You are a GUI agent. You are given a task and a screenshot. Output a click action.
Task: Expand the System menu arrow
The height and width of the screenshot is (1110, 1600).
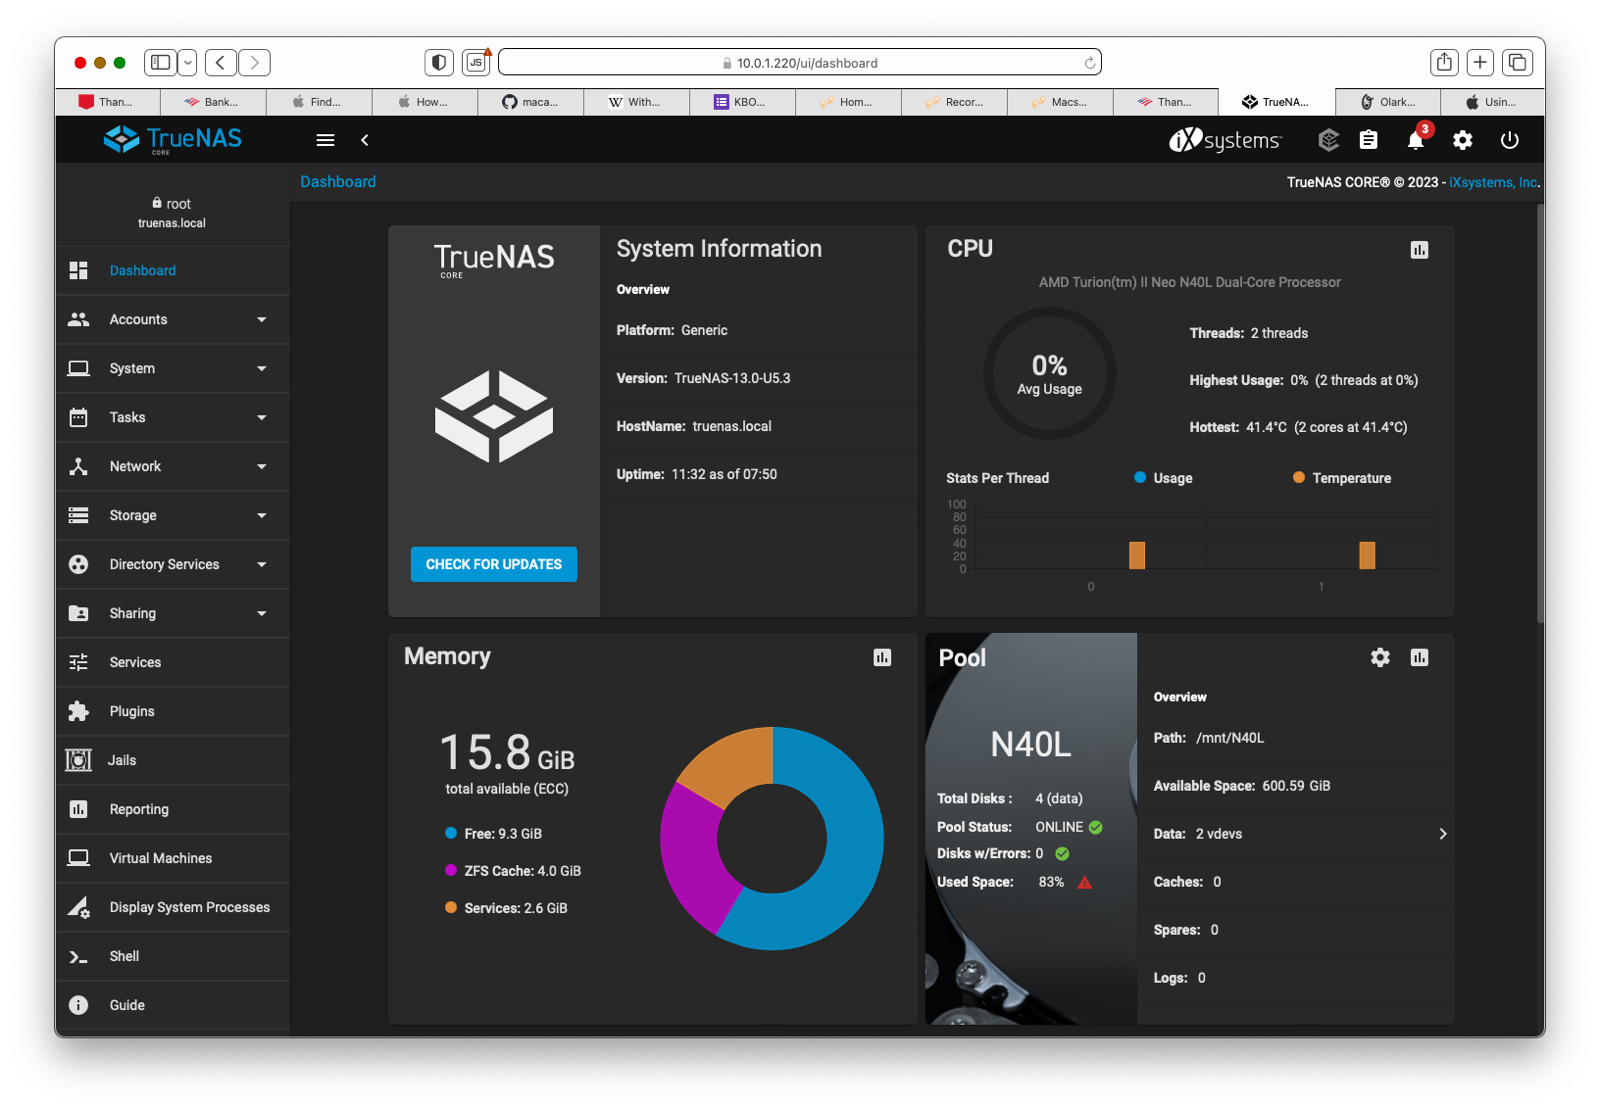pos(262,369)
